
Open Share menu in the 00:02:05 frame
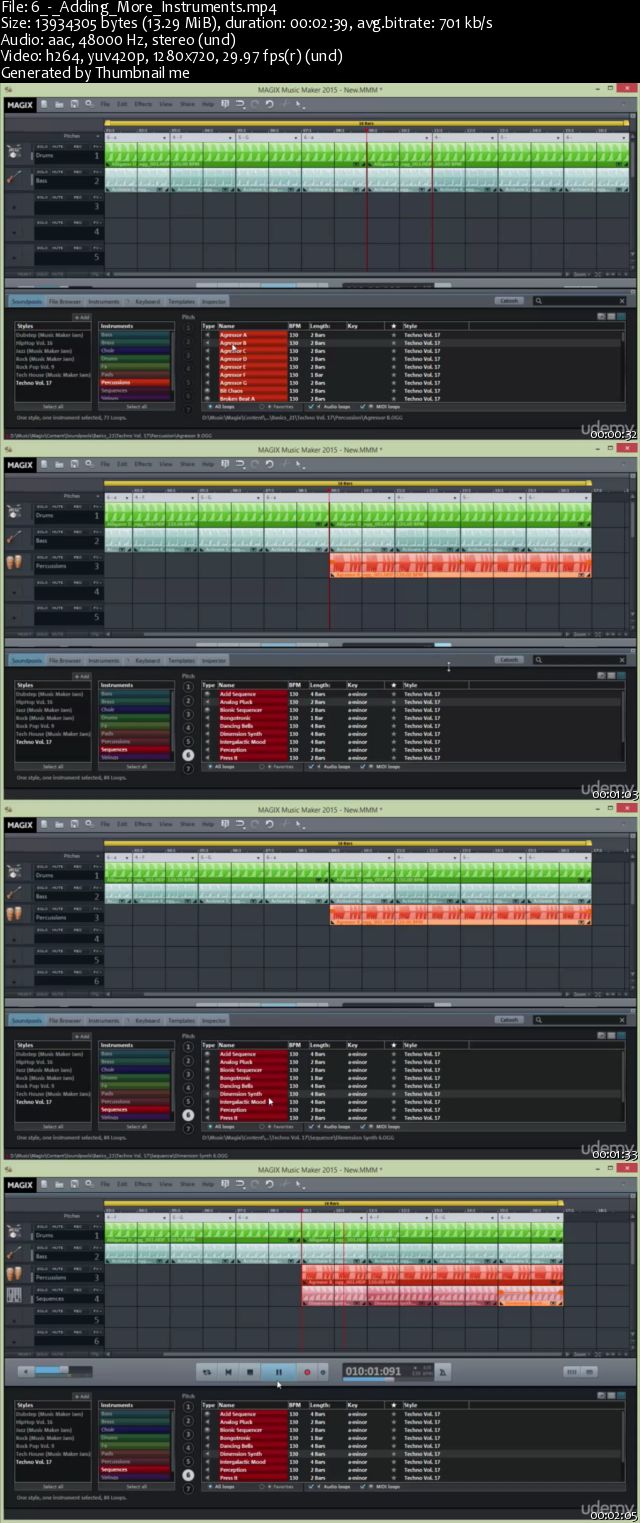(187, 1185)
